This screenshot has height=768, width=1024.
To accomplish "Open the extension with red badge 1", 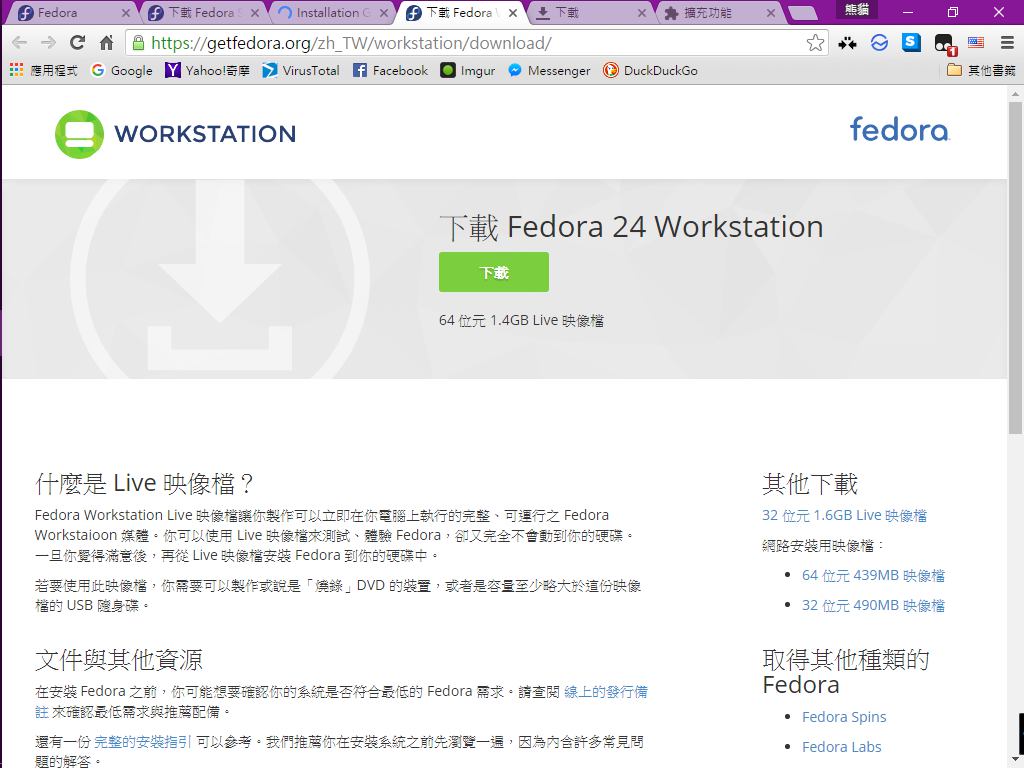I will coord(944,44).
